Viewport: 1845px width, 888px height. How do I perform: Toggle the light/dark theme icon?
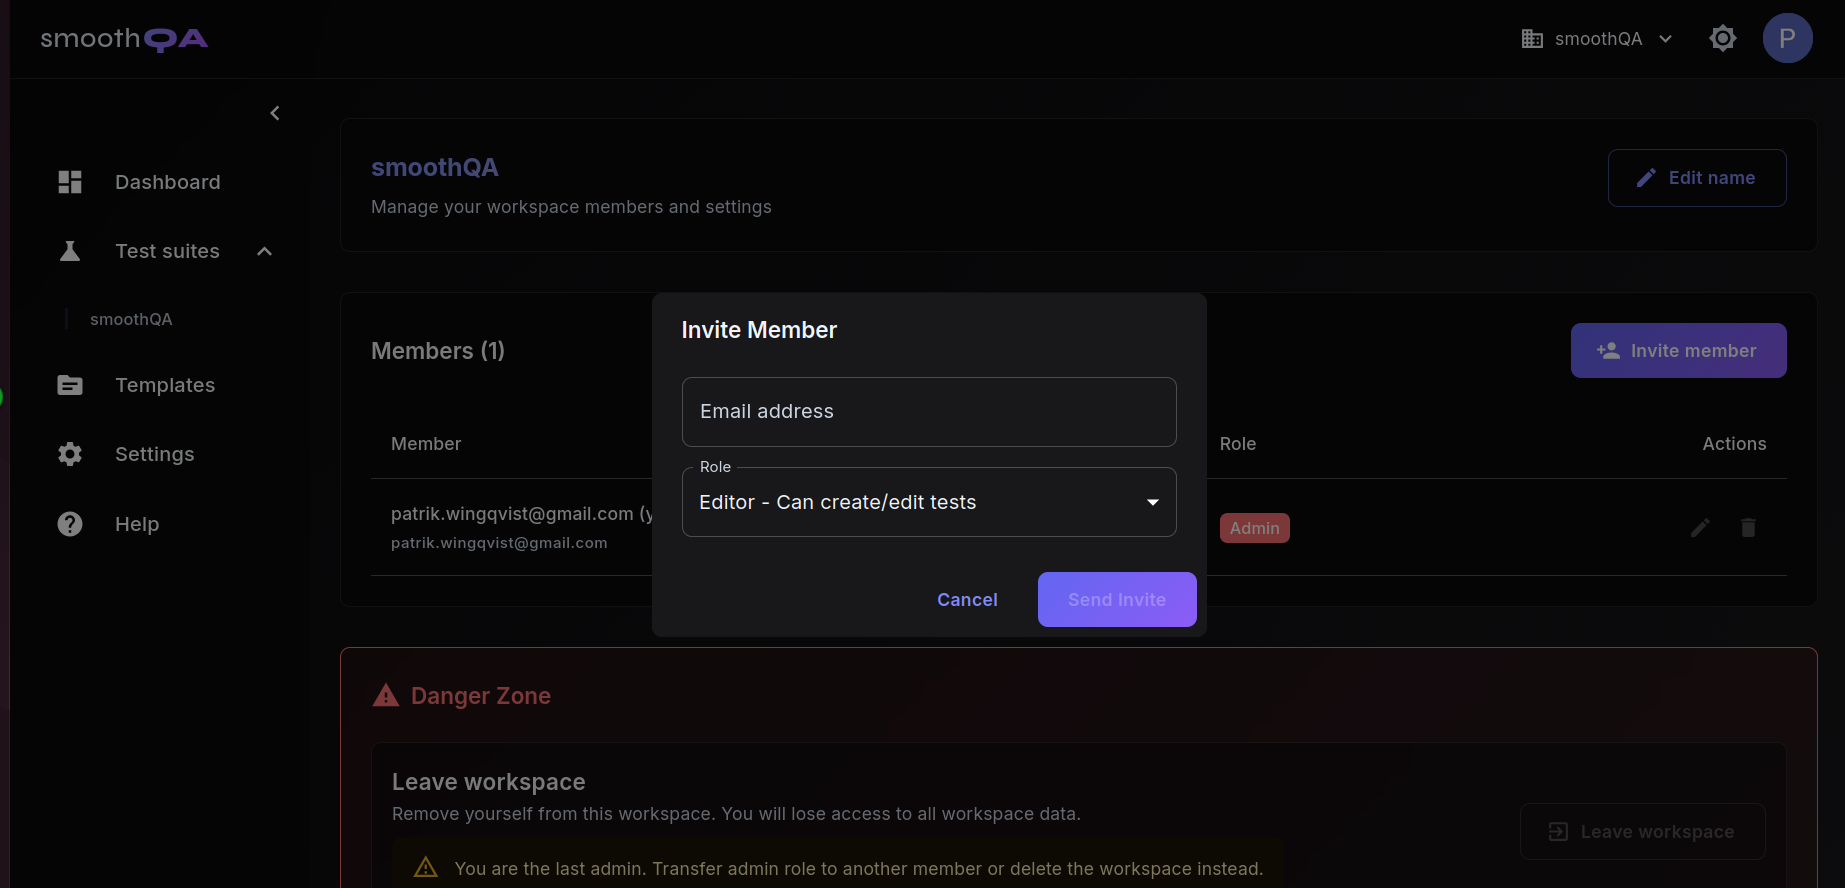[x=1723, y=38]
